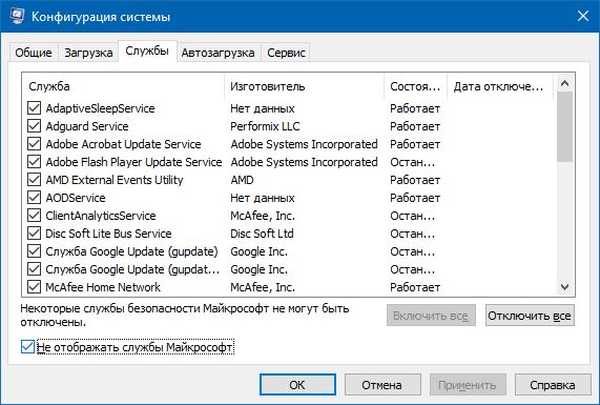Disable McAfee Home Network checkbox

pyautogui.click(x=34, y=287)
